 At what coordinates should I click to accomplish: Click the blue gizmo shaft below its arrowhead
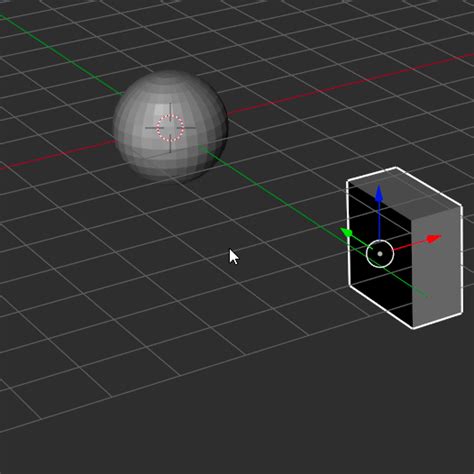pyautogui.click(x=379, y=222)
